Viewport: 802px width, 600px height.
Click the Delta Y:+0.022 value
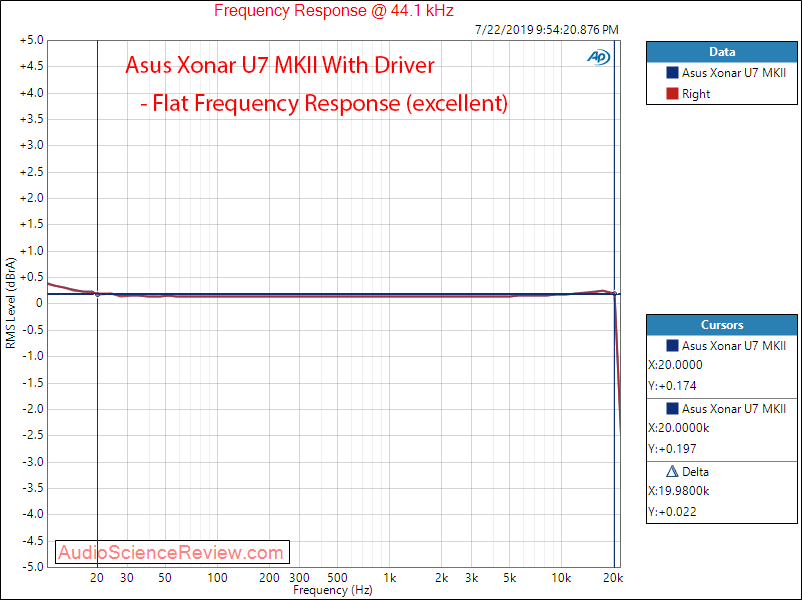point(672,512)
